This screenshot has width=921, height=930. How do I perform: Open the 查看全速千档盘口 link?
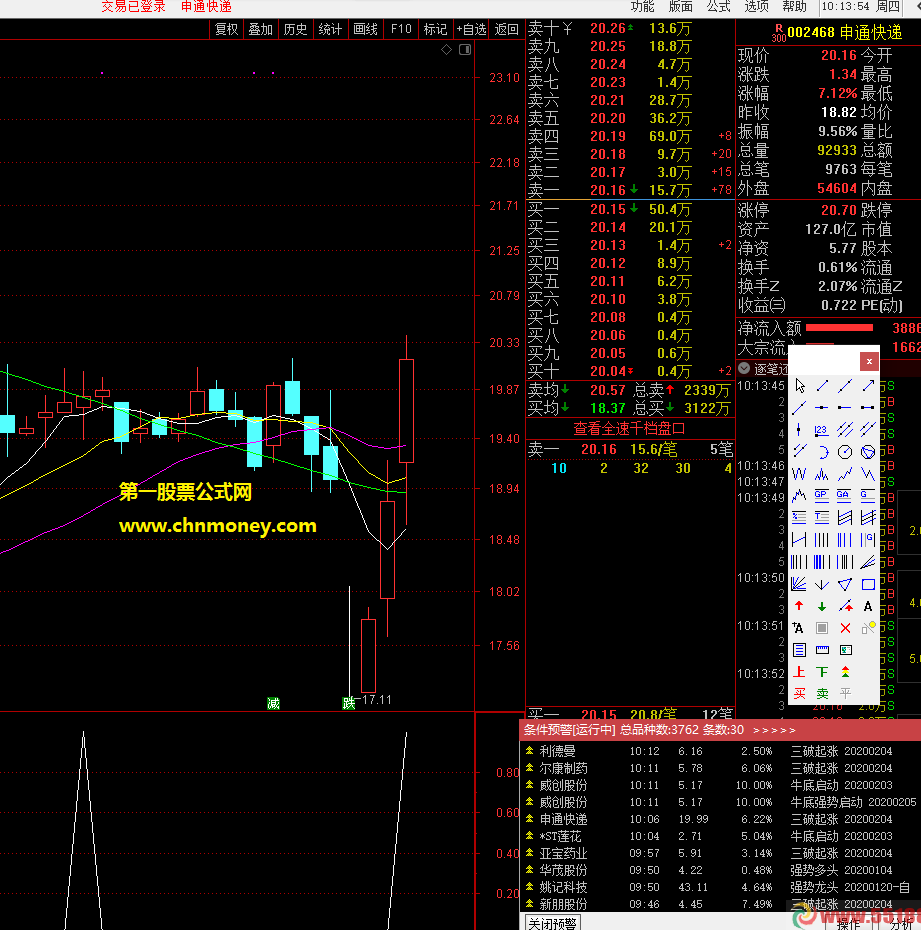[x=629, y=429]
